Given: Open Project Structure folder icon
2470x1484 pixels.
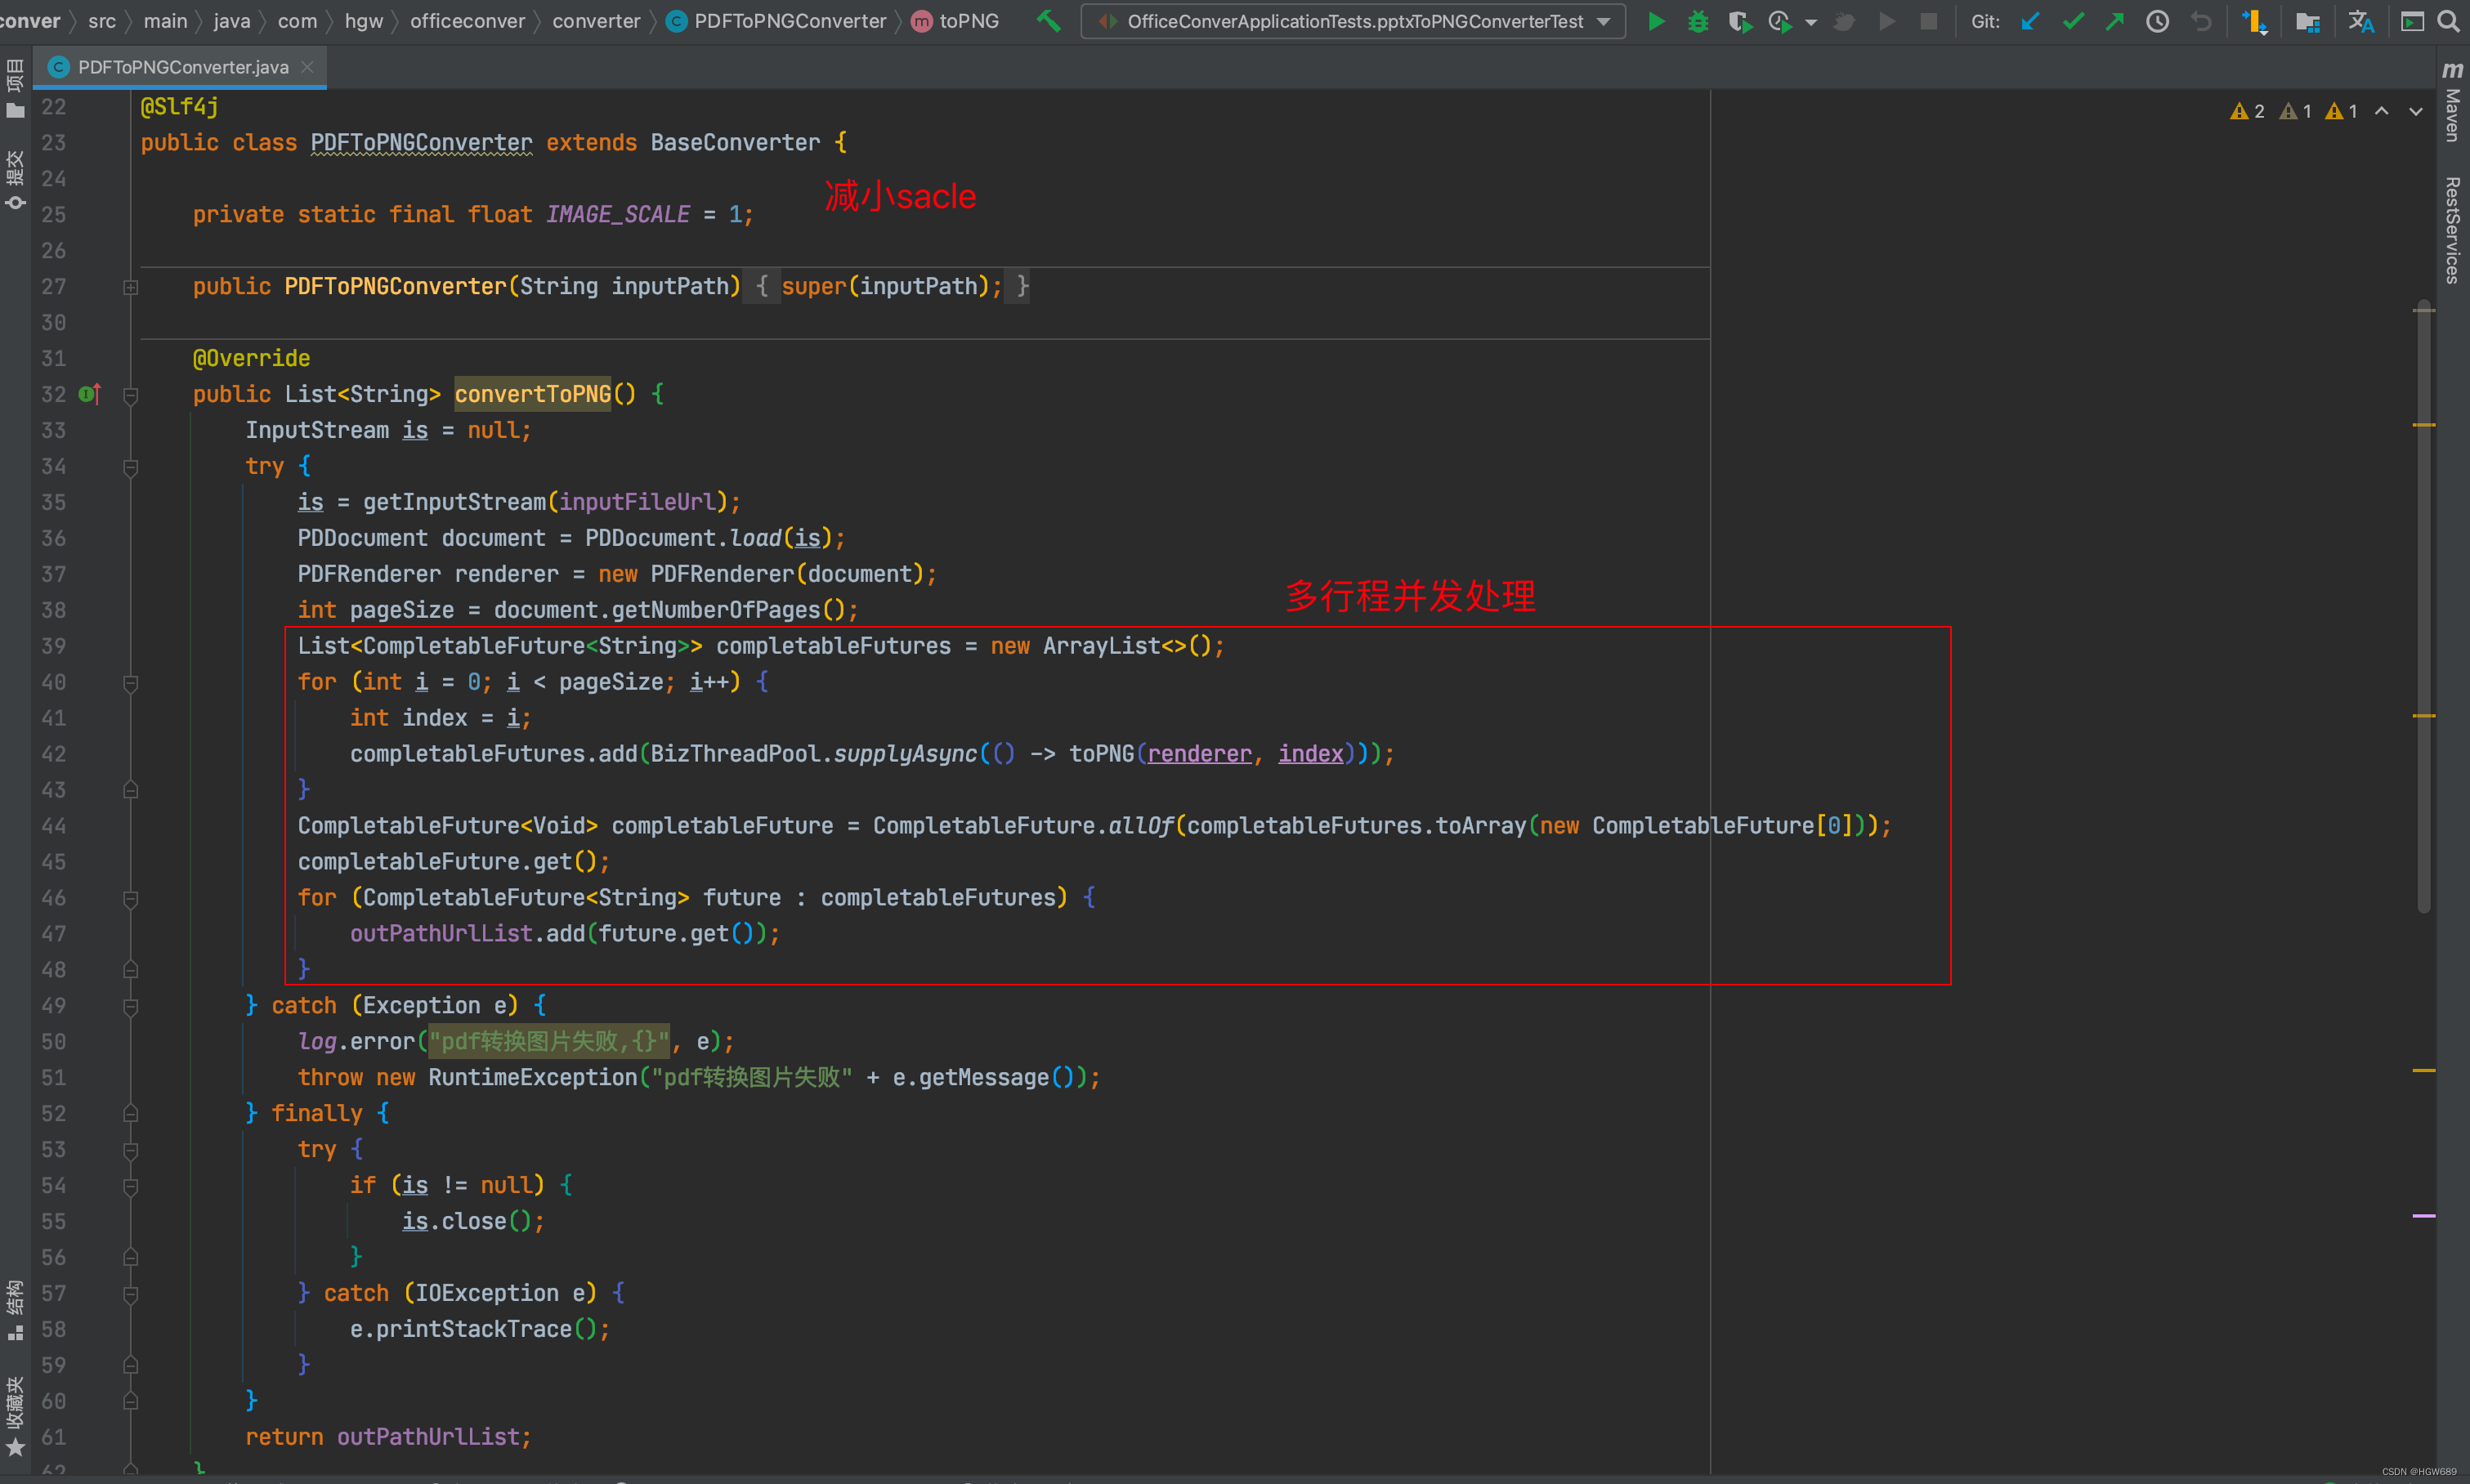Looking at the screenshot, I should [2307, 21].
